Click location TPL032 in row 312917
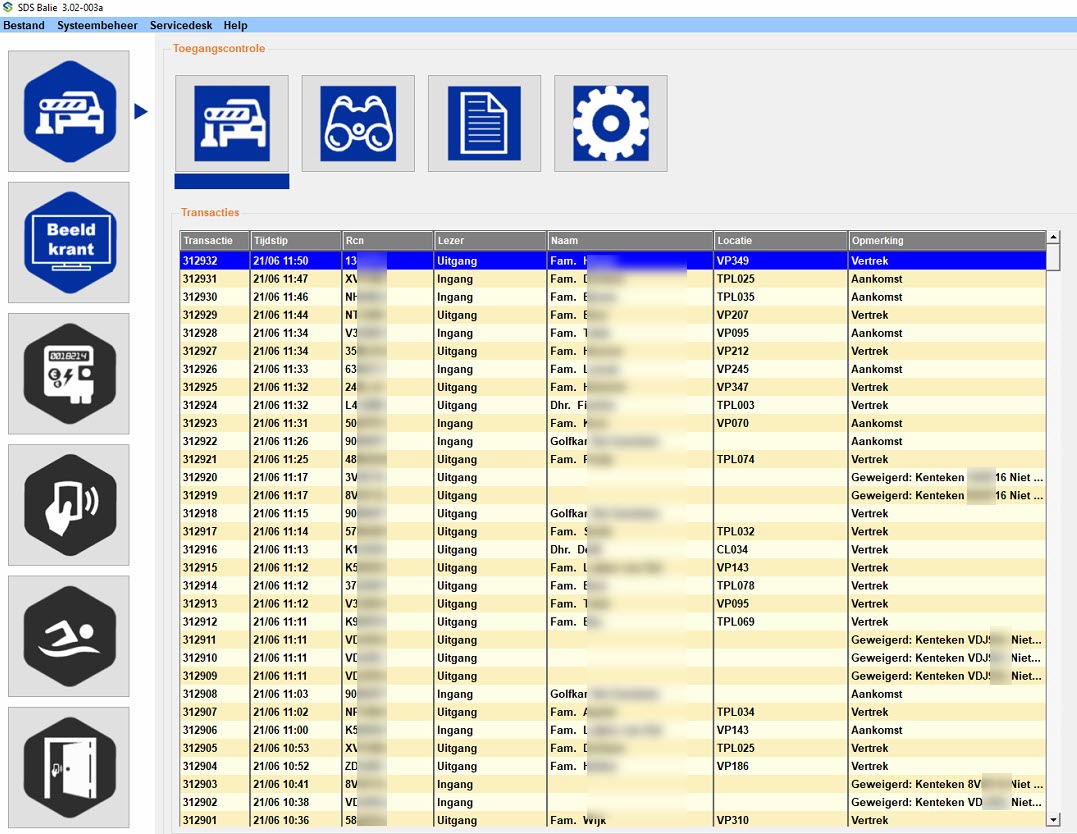The height and width of the screenshot is (834, 1077). (736, 532)
